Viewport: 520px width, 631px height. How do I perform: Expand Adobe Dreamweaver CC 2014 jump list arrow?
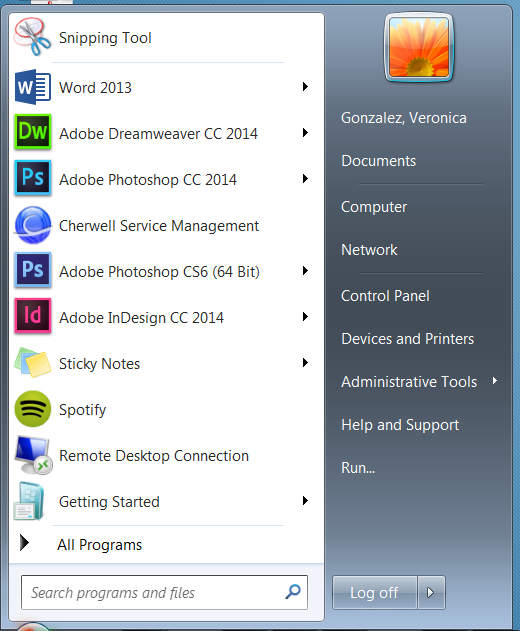click(305, 132)
